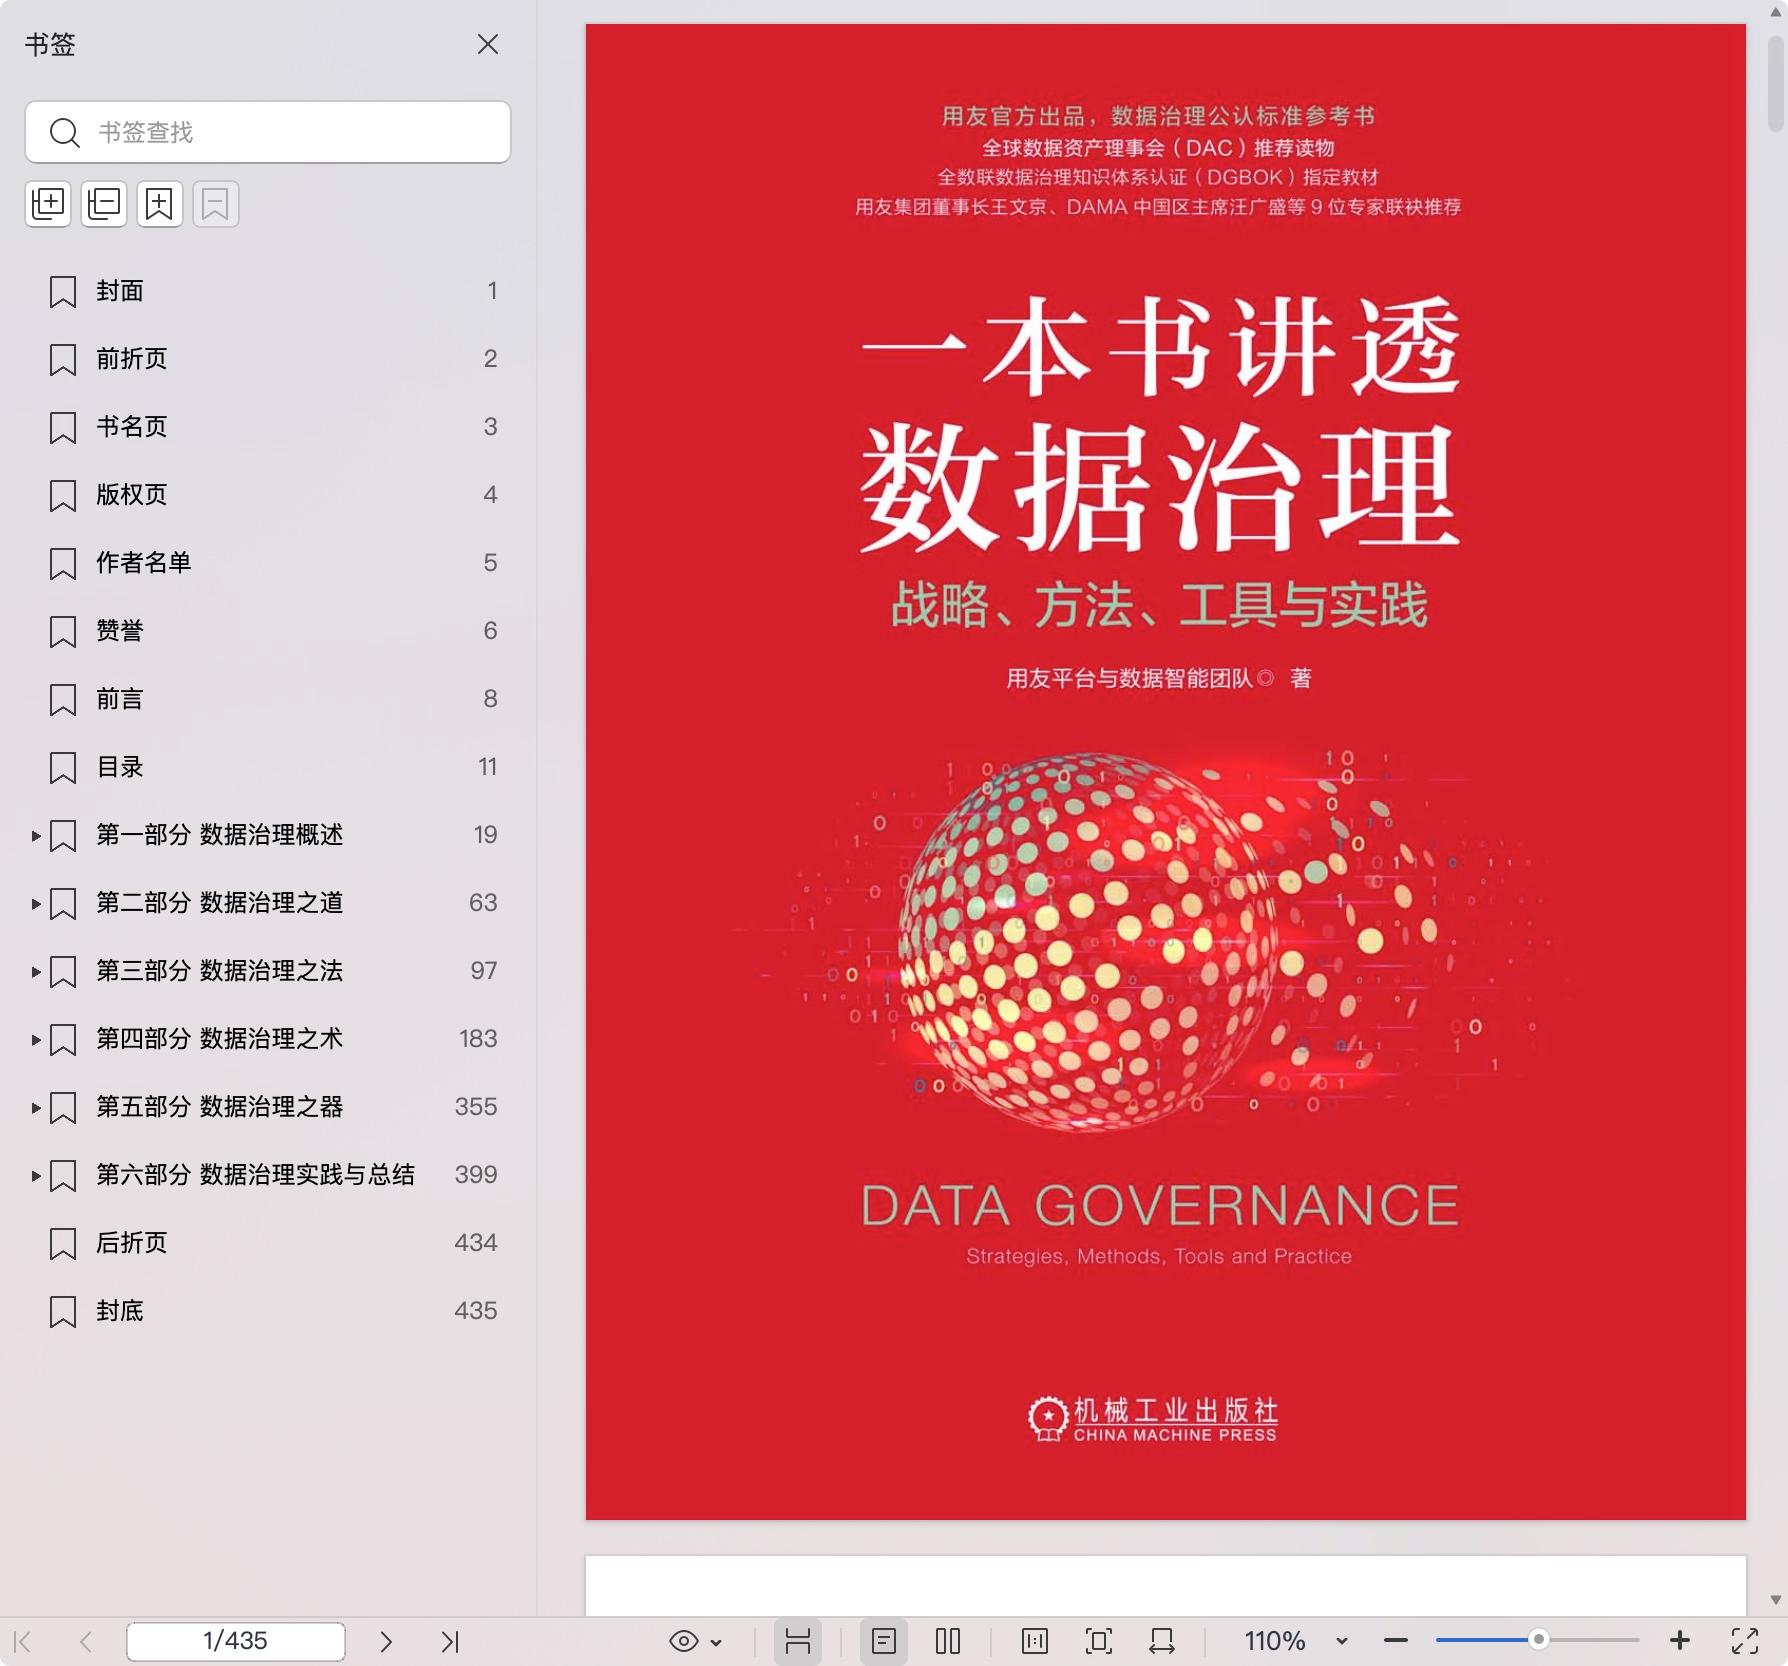Open 第二部分 数据治理之道 bookmark

click(219, 903)
